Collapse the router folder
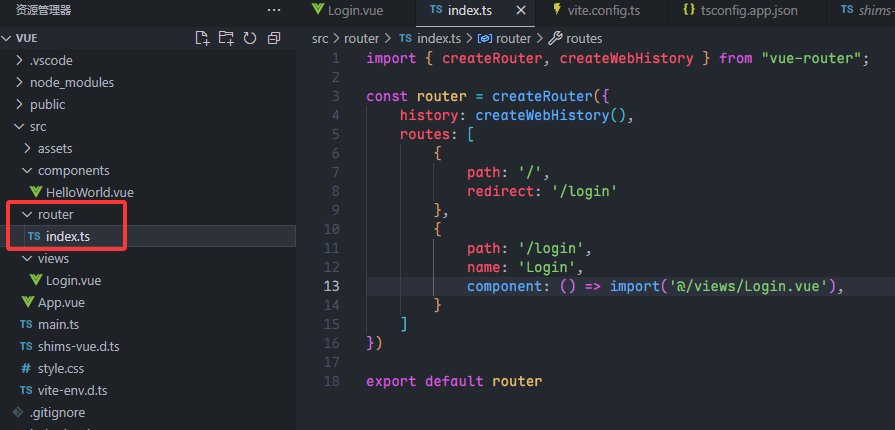The height and width of the screenshot is (430, 895). click(x=55, y=214)
